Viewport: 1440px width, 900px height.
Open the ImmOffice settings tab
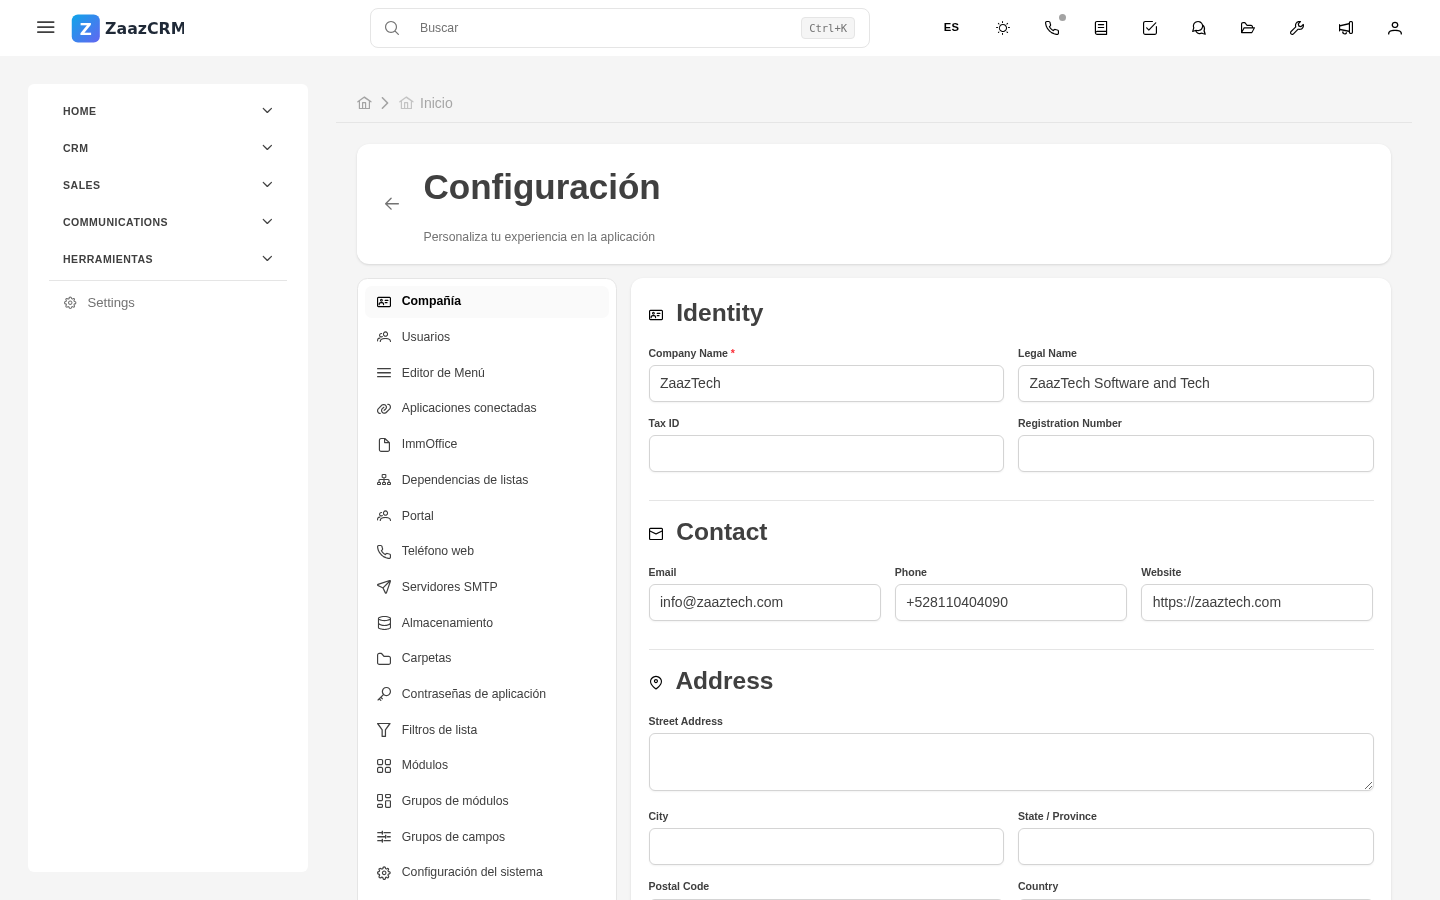[x=487, y=444]
